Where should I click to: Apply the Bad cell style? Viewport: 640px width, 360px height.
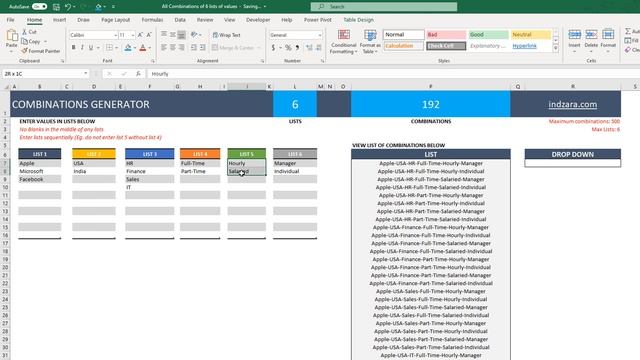click(x=446, y=35)
